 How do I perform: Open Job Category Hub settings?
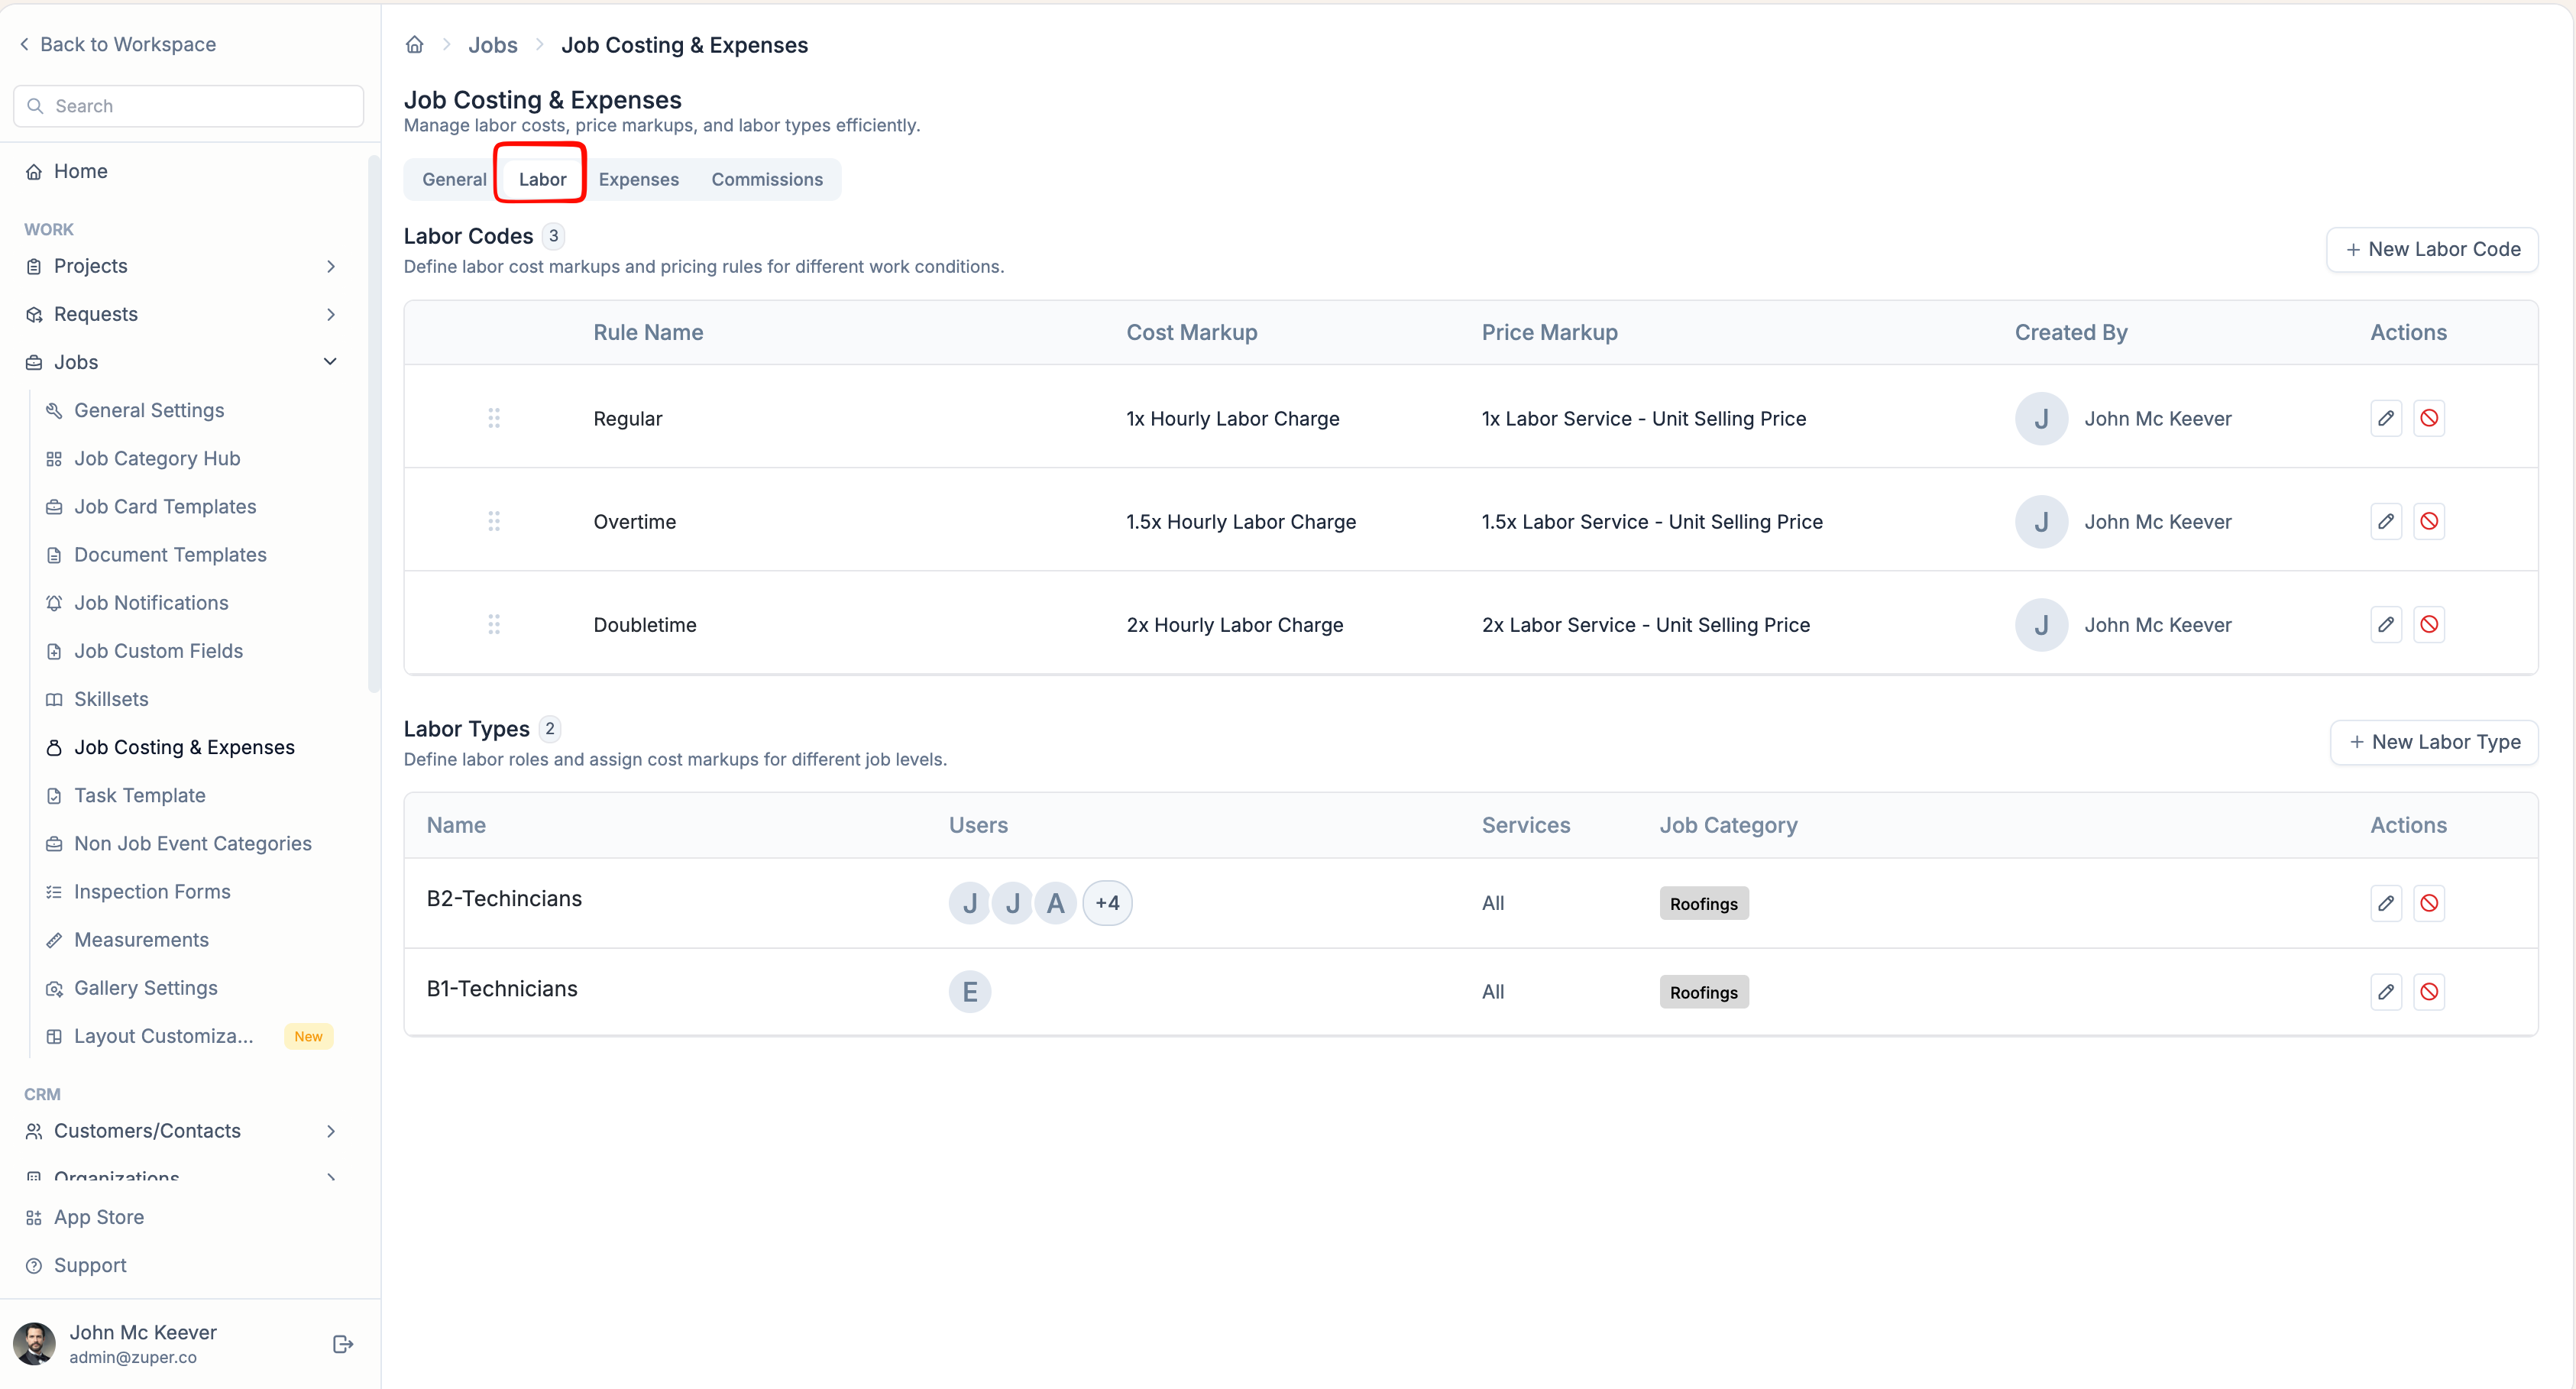click(x=157, y=458)
